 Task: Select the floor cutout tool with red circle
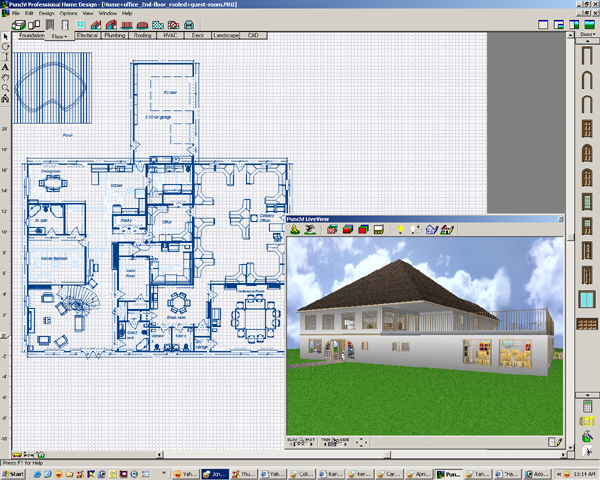173,25
